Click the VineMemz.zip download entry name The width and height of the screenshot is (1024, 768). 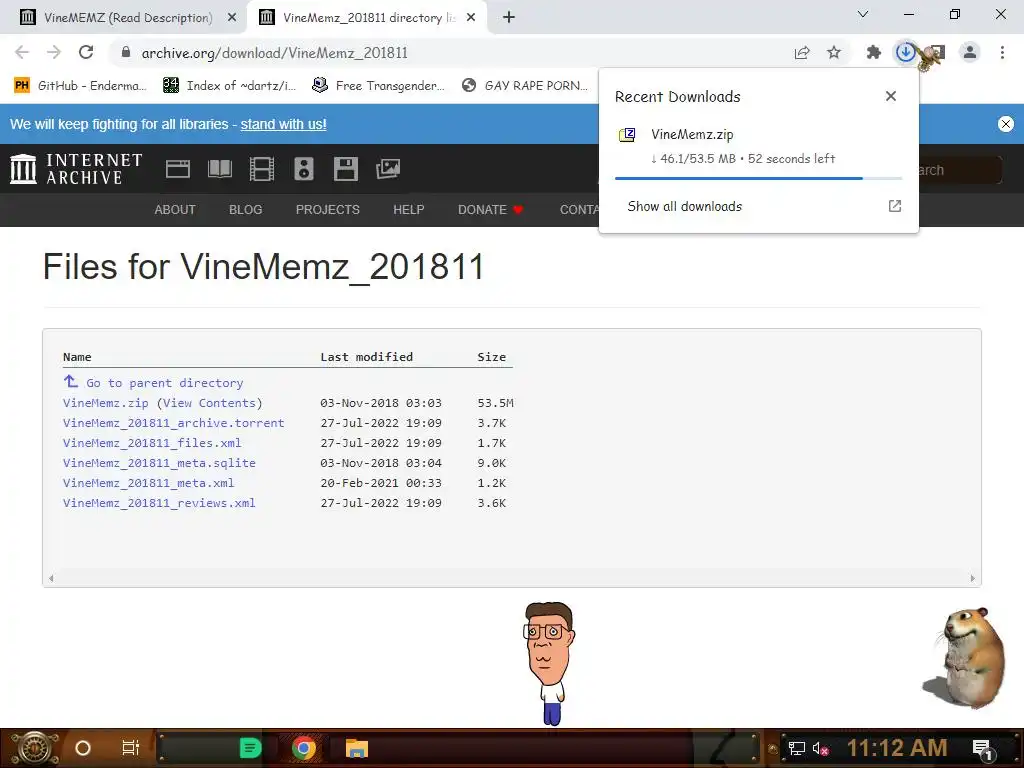tap(692, 135)
